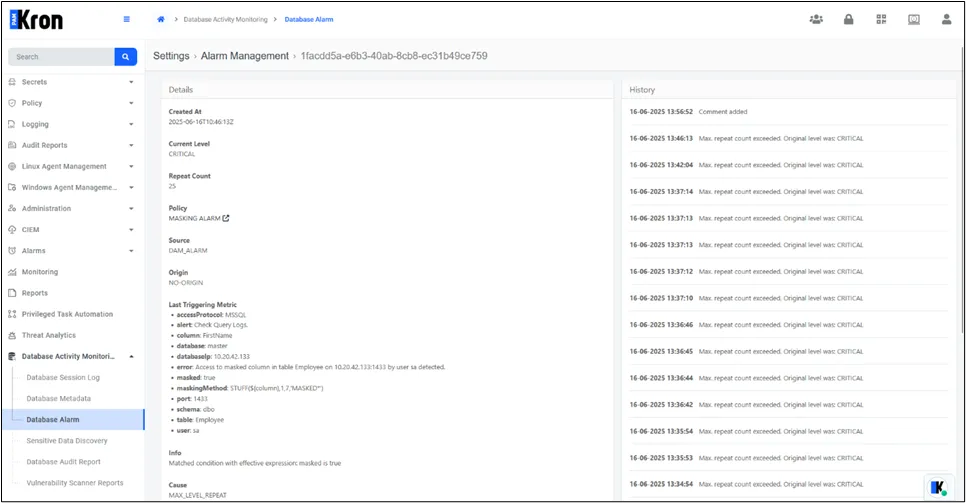Image resolution: width=966 pixels, height=503 pixels.
Task: Click the MAX_LEVEL_REPEAT cause value
Action: pos(198,495)
